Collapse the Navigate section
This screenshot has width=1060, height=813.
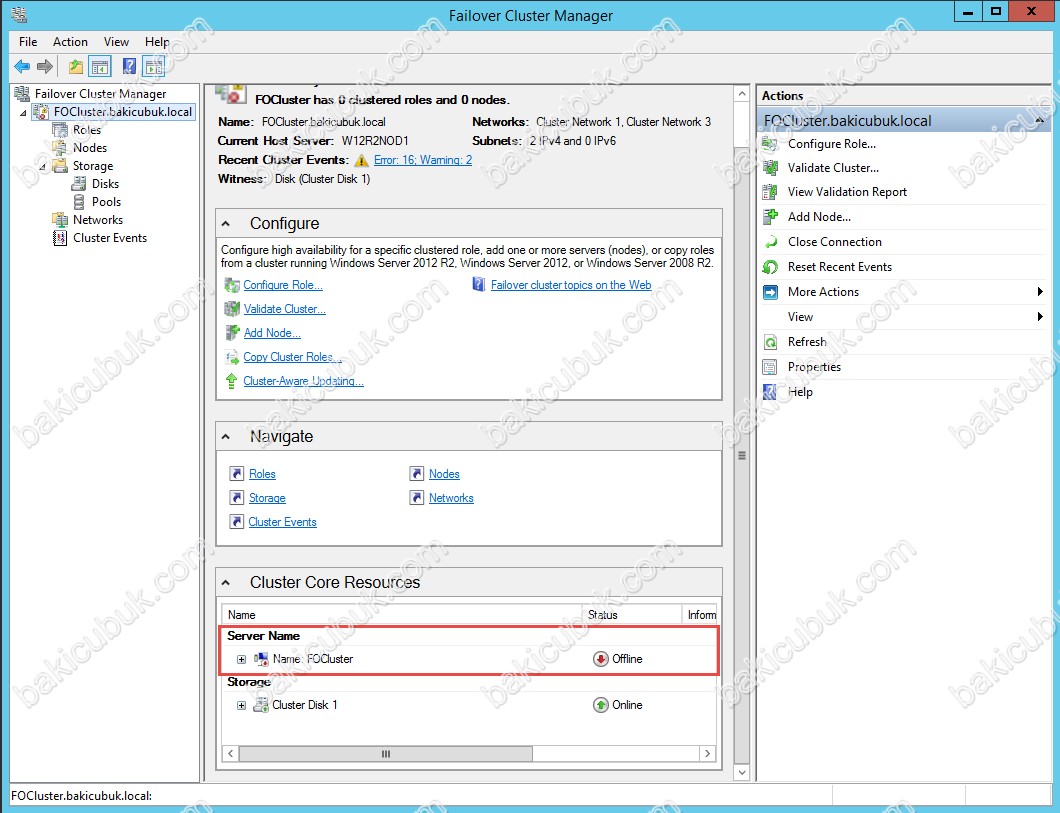tap(226, 437)
